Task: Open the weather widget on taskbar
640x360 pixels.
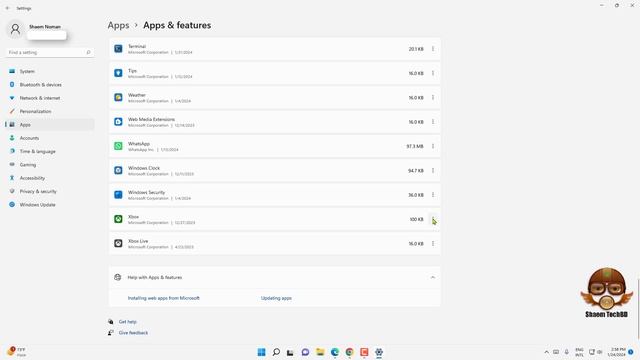Action: (x=16, y=352)
